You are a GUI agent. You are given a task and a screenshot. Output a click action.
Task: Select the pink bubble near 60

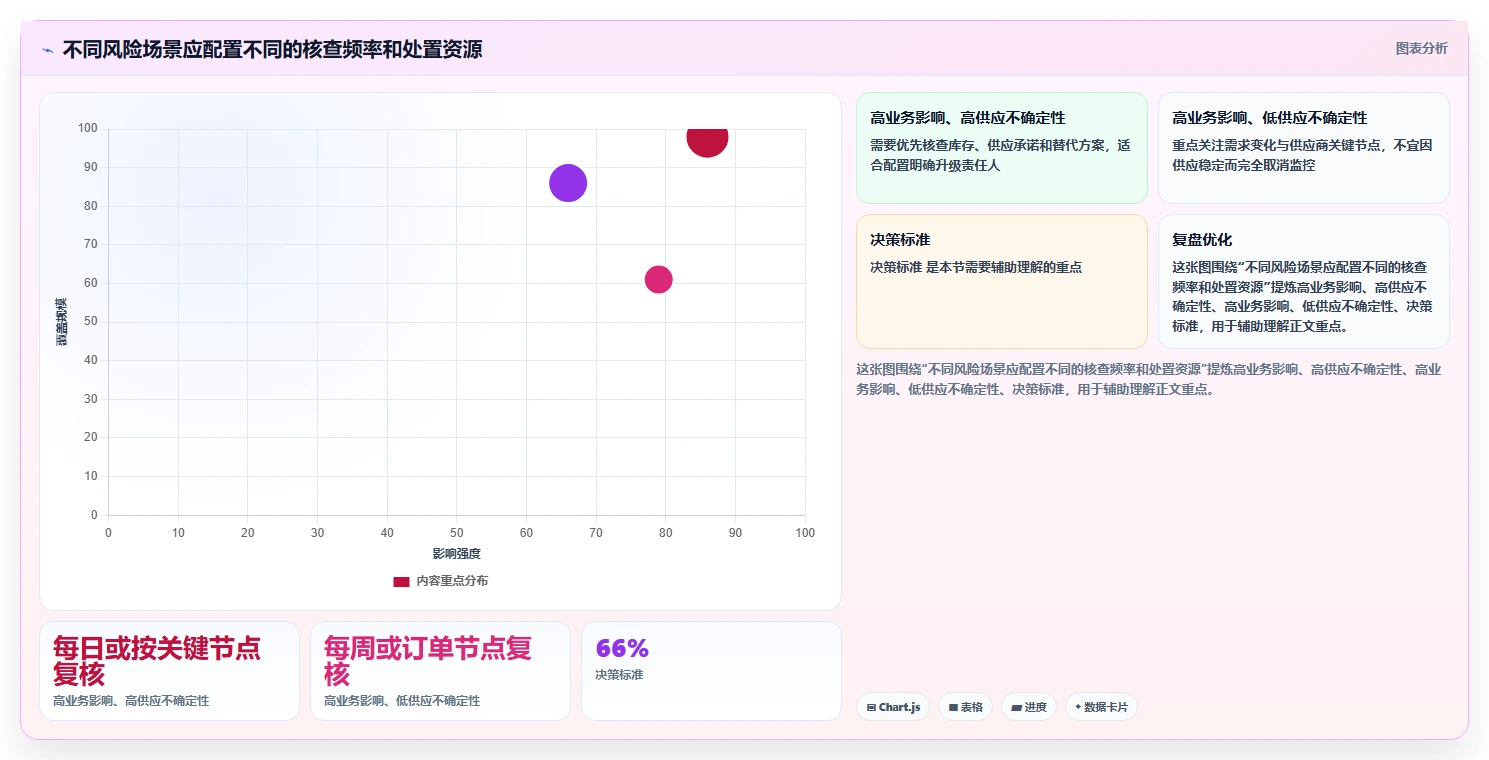658,280
